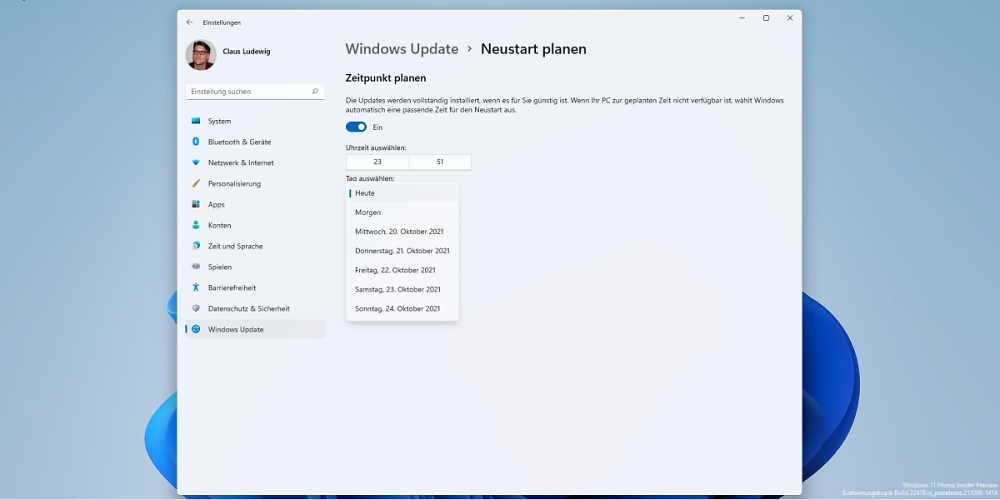Screen dimensions: 1000x500
Task: Click the Claus Ludewig account name
Action: pos(246,52)
